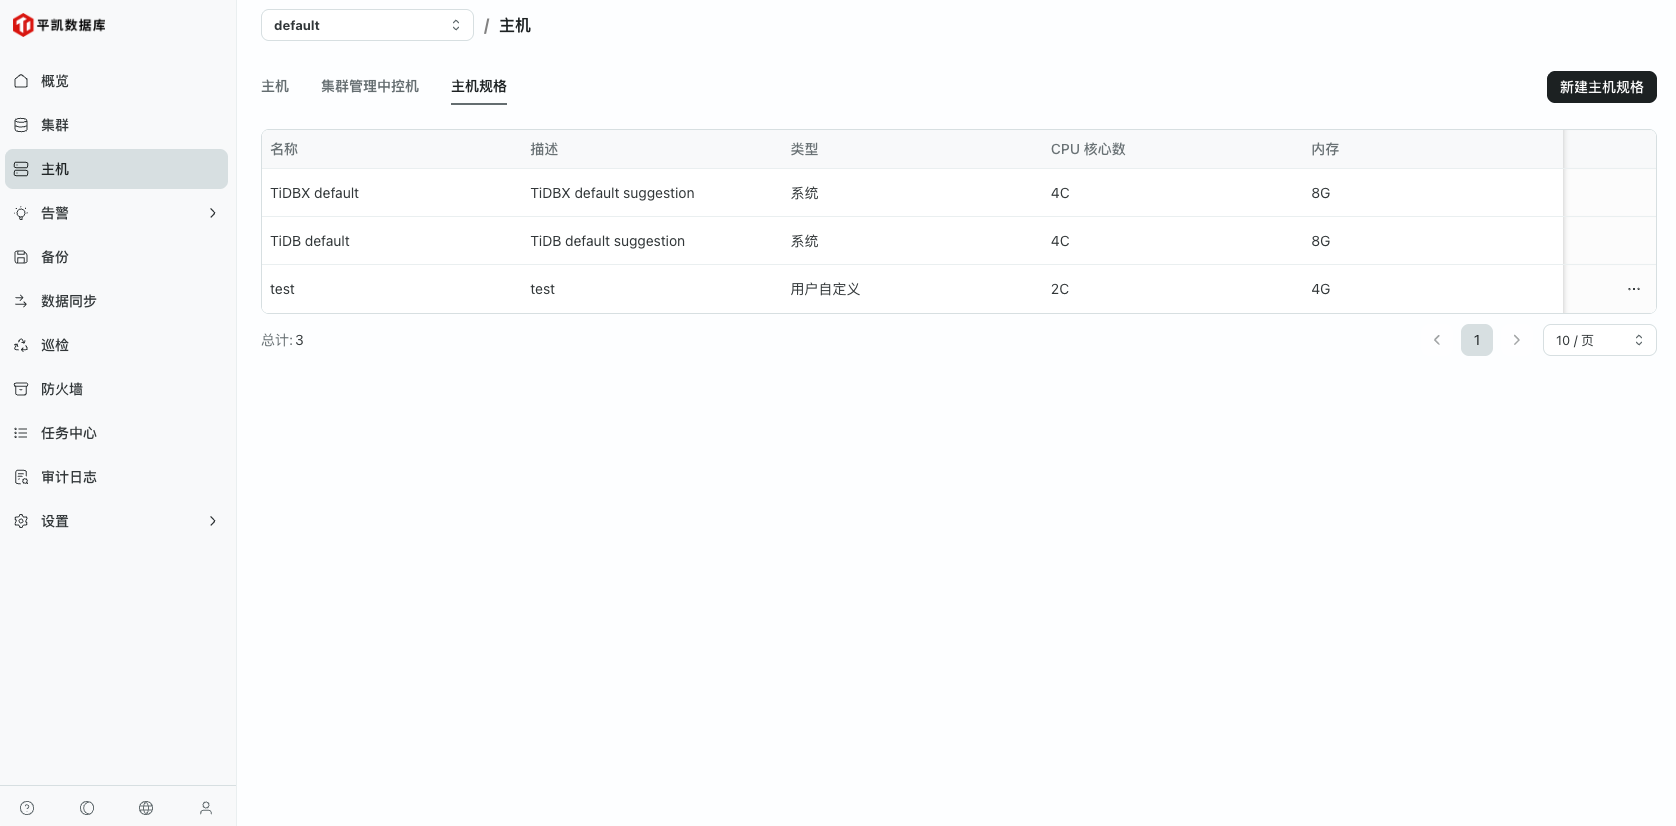The width and height of the screenshot is (1676, 826).
Task: Switch to the 主机 tab
Action: [275, 86]
